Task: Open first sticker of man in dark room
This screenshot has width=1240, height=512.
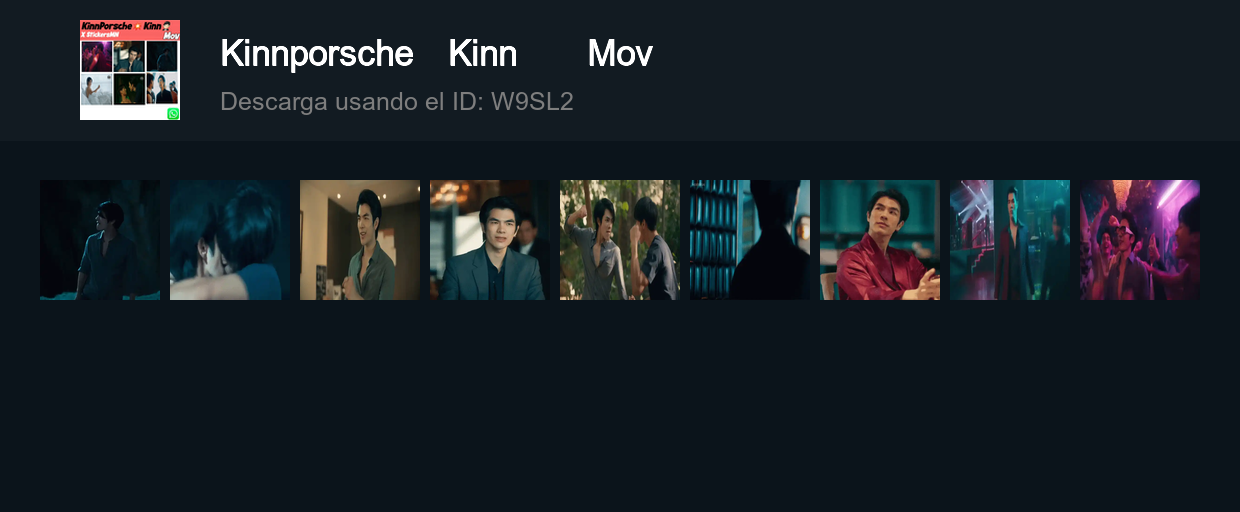Action: click(100, 240)
